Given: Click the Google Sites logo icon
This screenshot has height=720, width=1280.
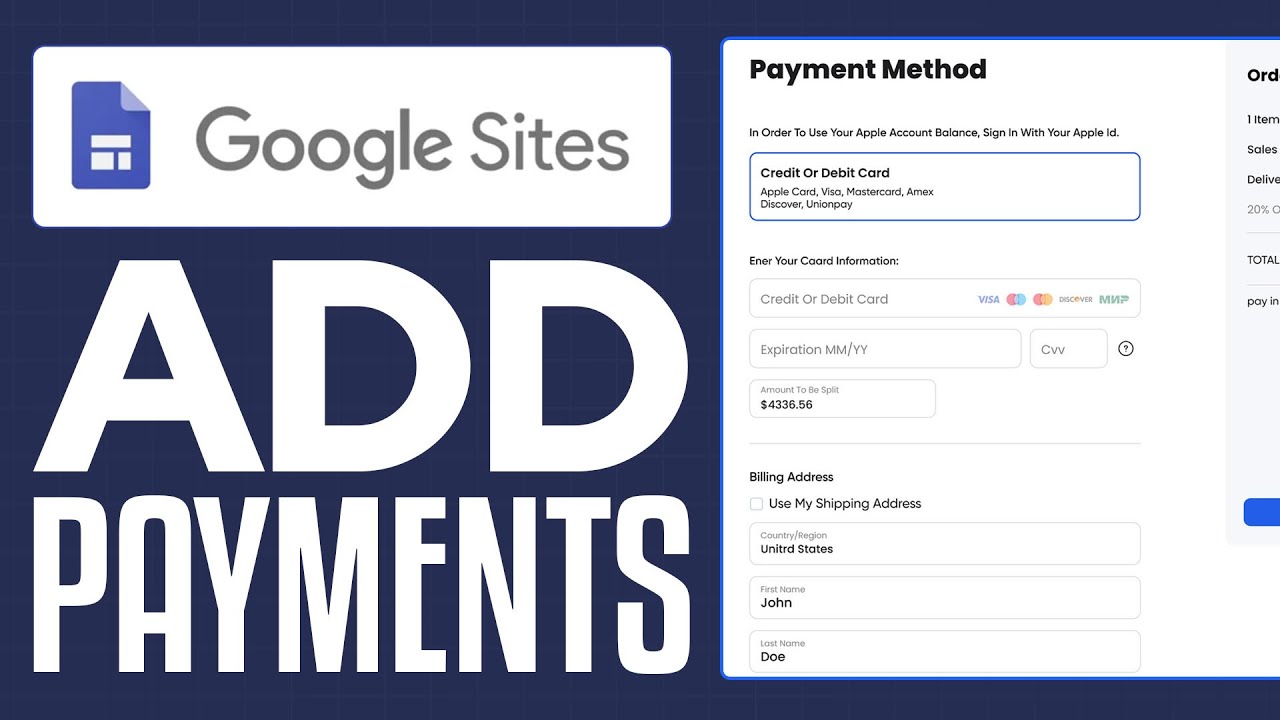Looking at the screenshot, I should (x=111, y=136).
